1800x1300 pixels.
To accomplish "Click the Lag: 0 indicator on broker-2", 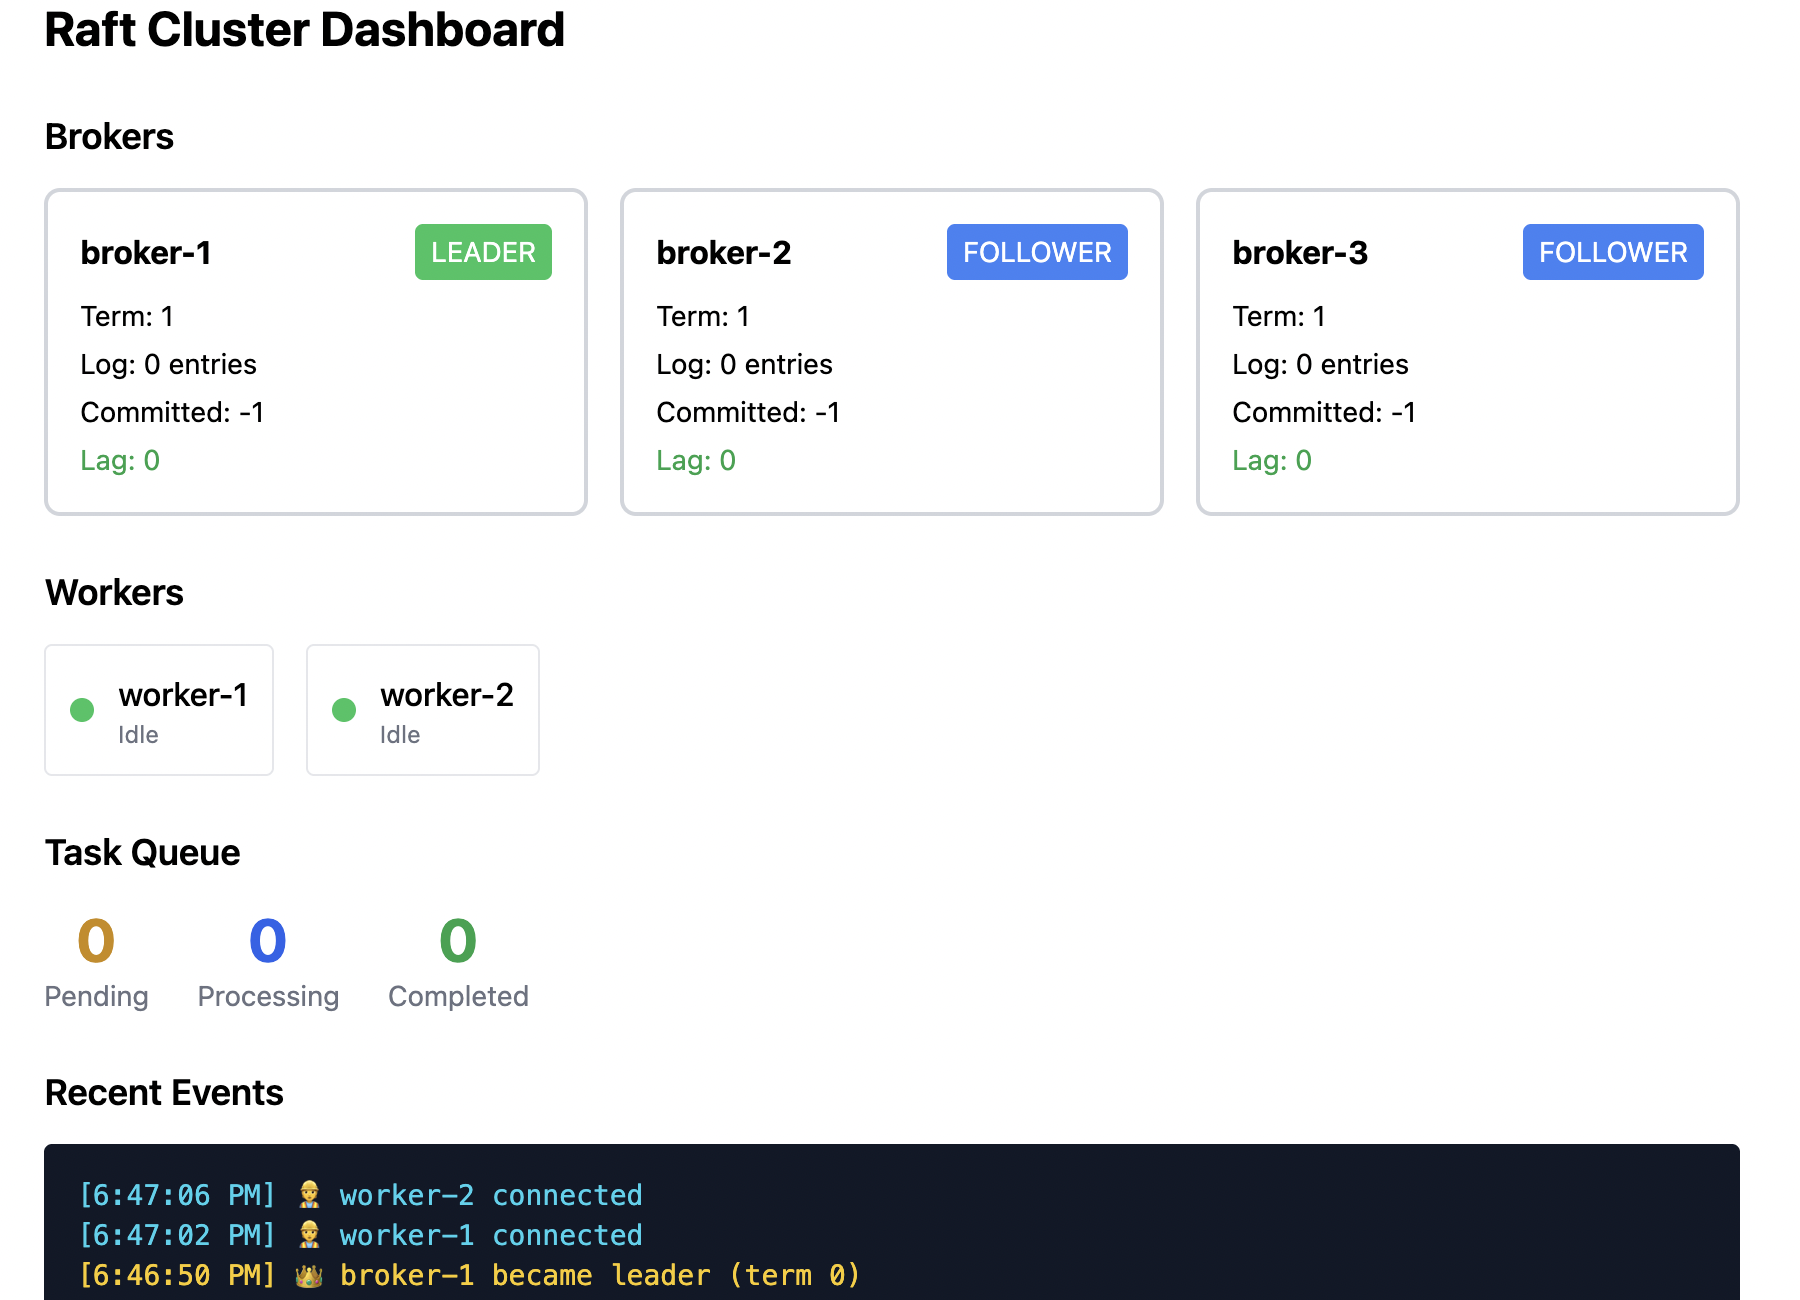I will coord(696,460).
